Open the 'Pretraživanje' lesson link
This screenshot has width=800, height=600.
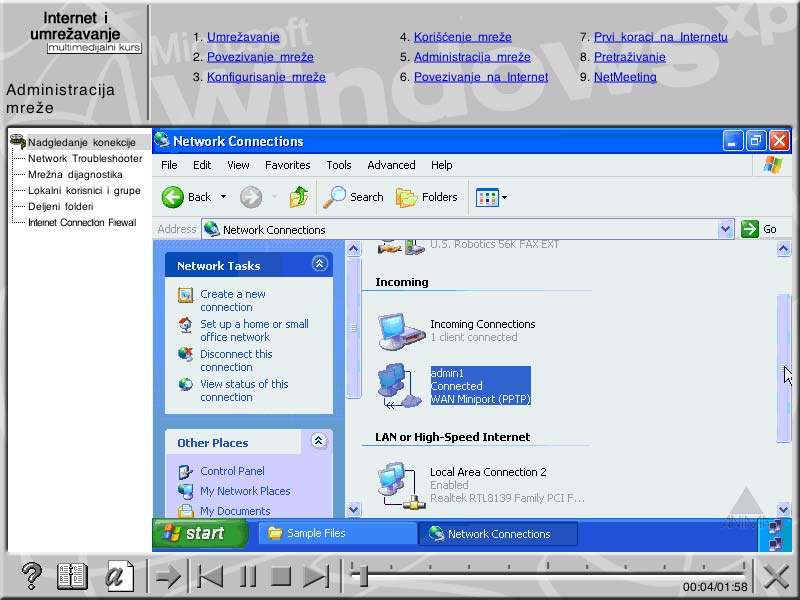click(631, 57)
